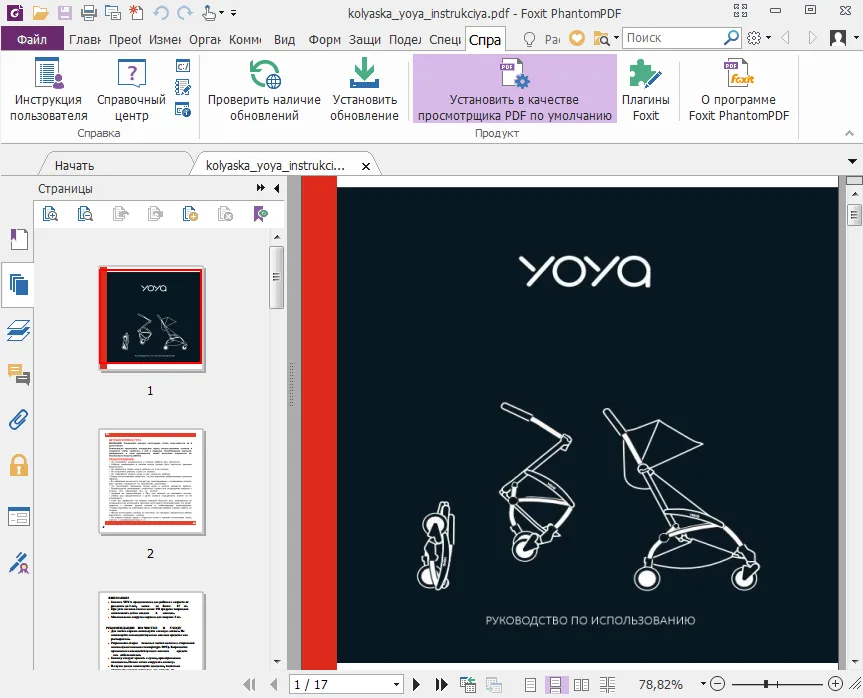The image size is (863, 698).
Task: Open Справочный центр help center
Action: click(131, 90)
